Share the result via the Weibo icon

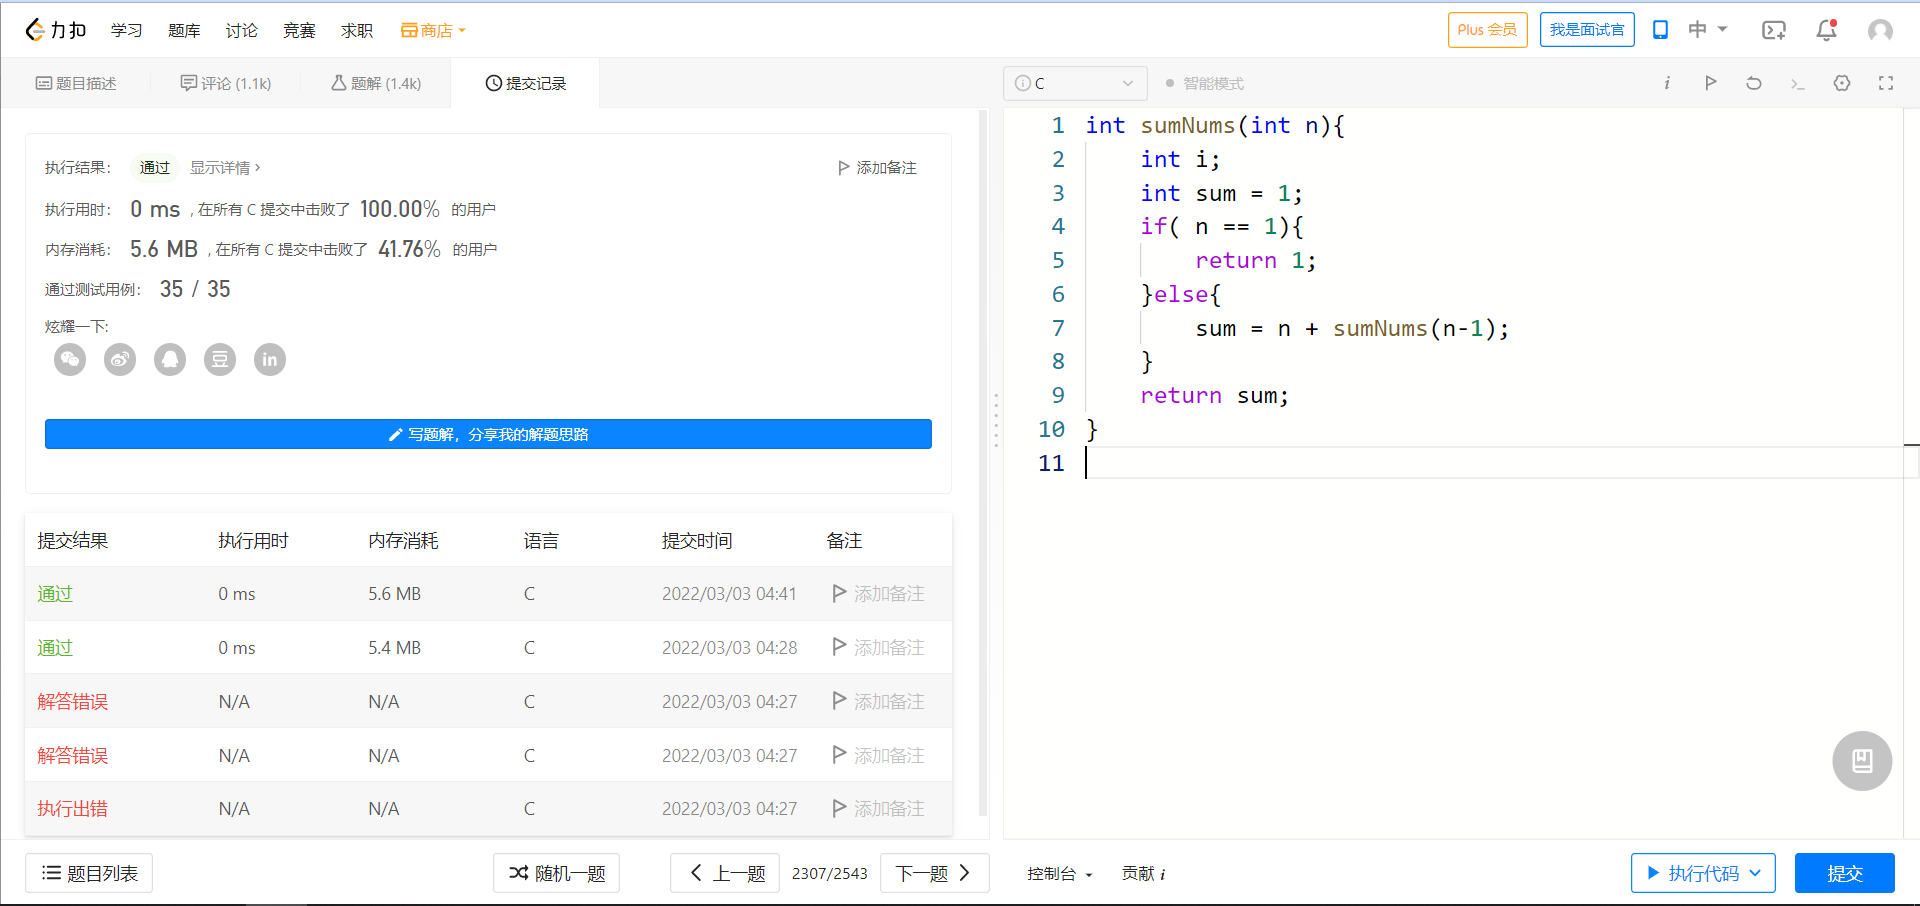[x=120, y=360]
